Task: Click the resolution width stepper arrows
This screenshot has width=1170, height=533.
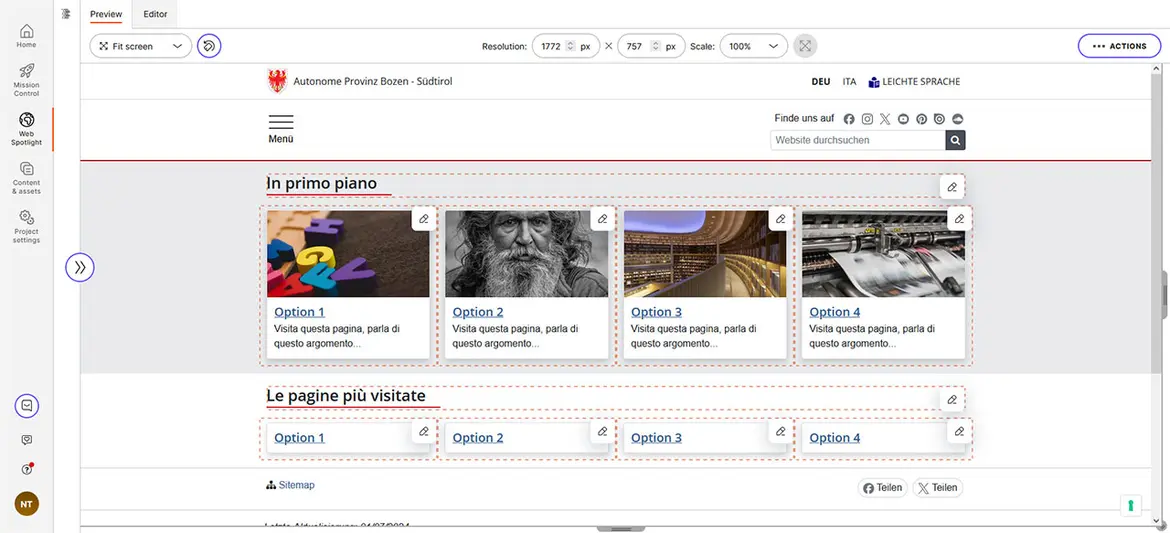Action: (570, 46)
